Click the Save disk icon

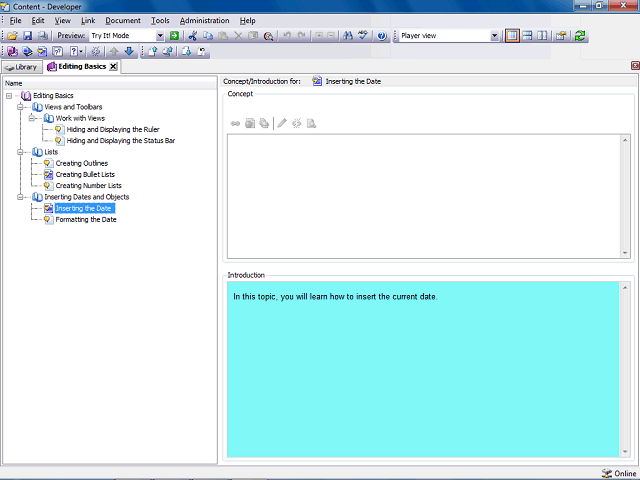(x=27, y=36)
